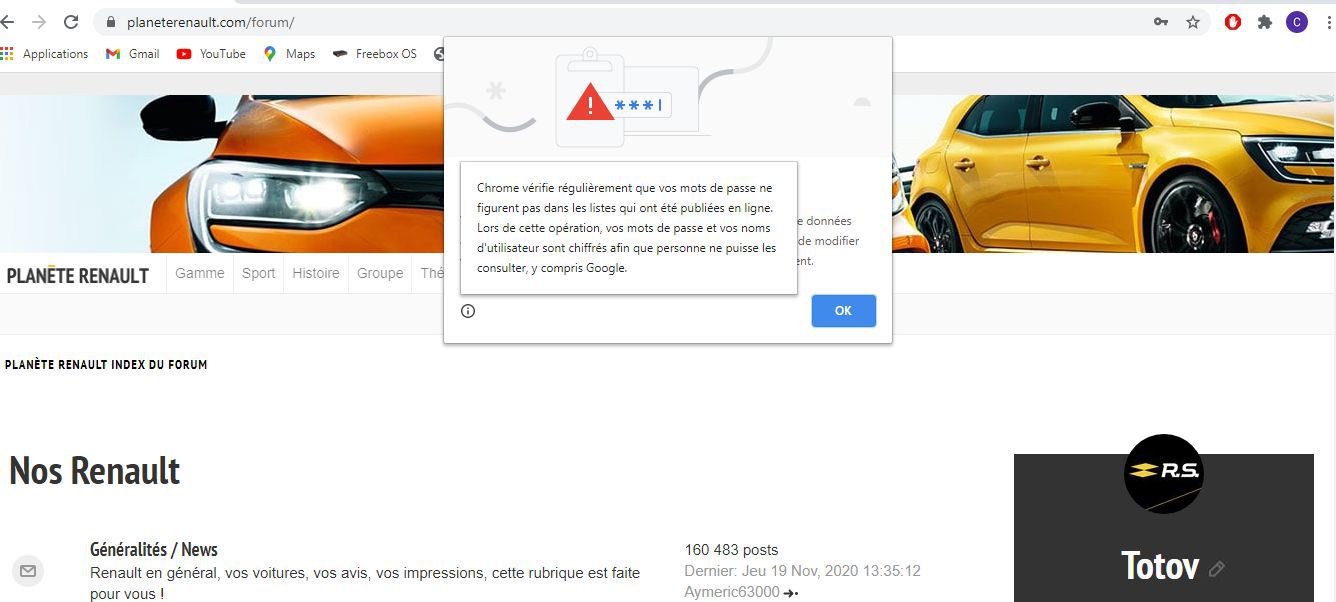Open the Extensions puzzle-piece menu

pyautogui.click(x=1265, y=22)
